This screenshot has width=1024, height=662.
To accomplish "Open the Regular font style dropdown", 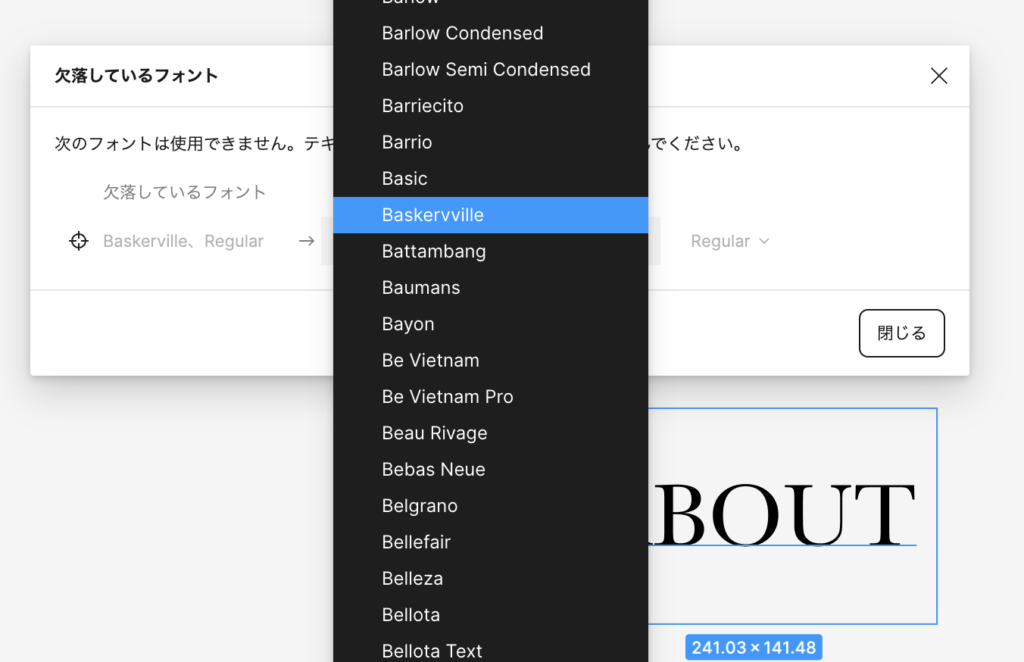I will pos(730,241).
